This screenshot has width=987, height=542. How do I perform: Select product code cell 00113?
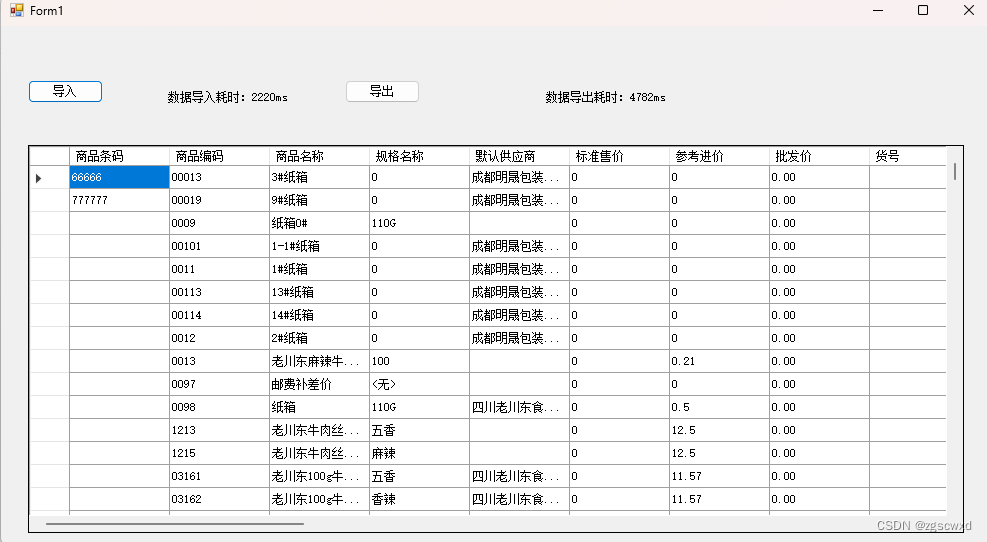point(219,292)
